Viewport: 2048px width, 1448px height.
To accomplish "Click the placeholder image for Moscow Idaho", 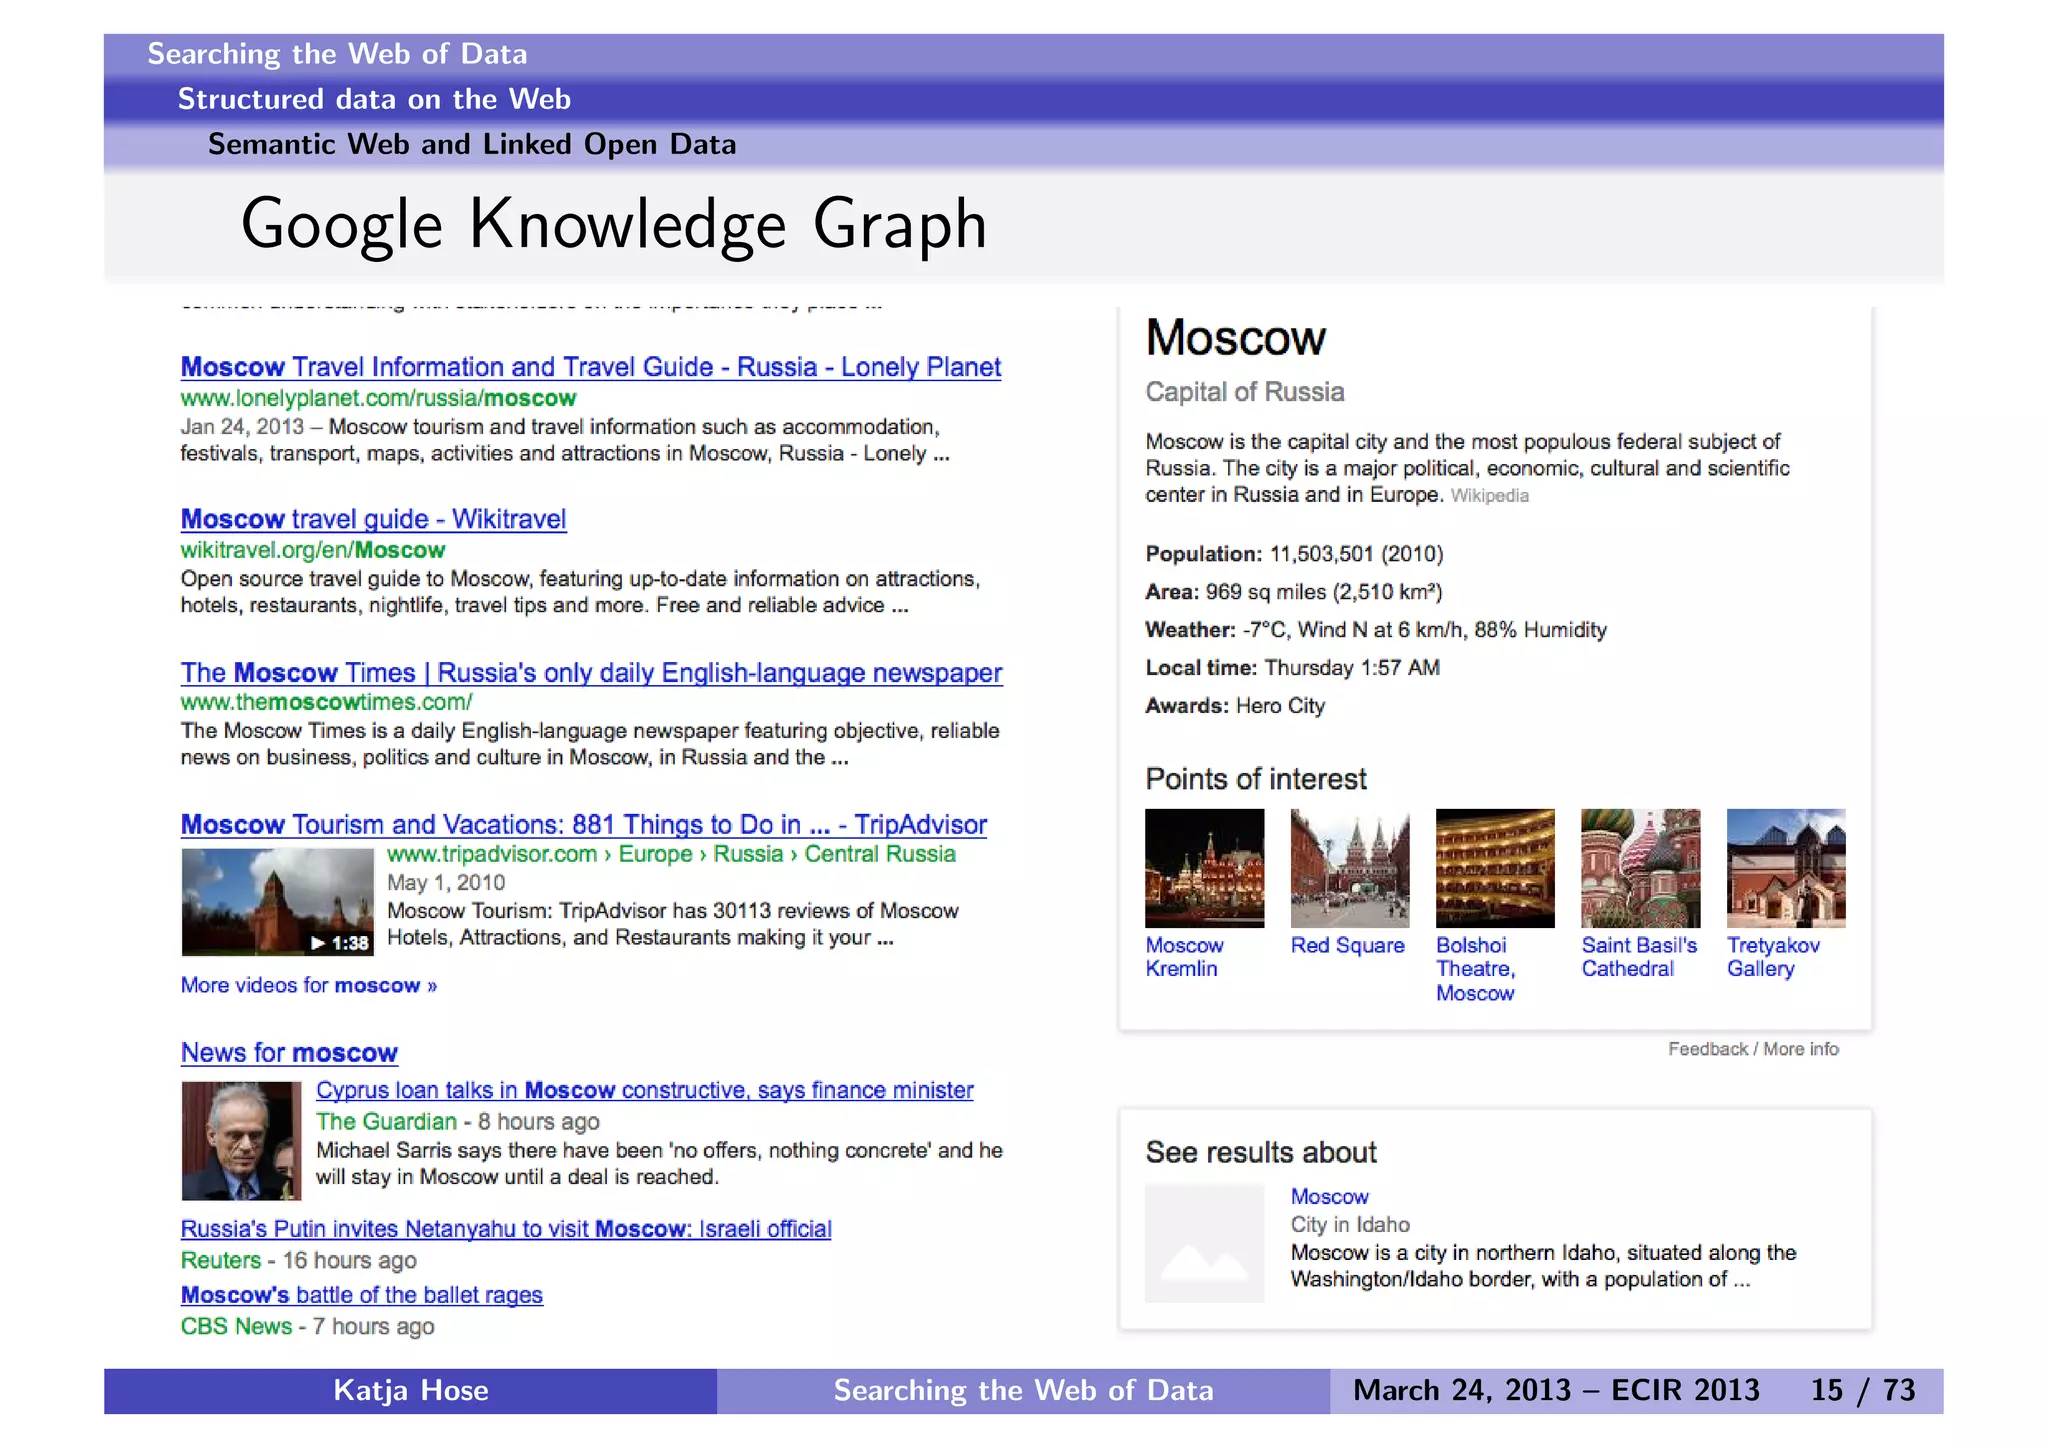I will [x=1204, y=1243].
